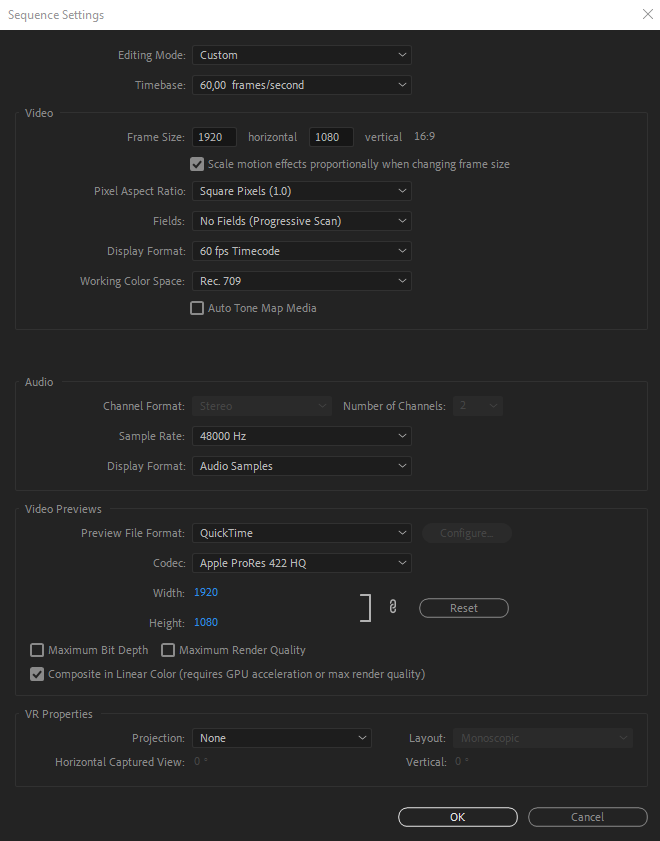Select the preview Height field showing 1080
Image resolution: width=660 pixels, height=841 pixels.
[x=206, y=622]
